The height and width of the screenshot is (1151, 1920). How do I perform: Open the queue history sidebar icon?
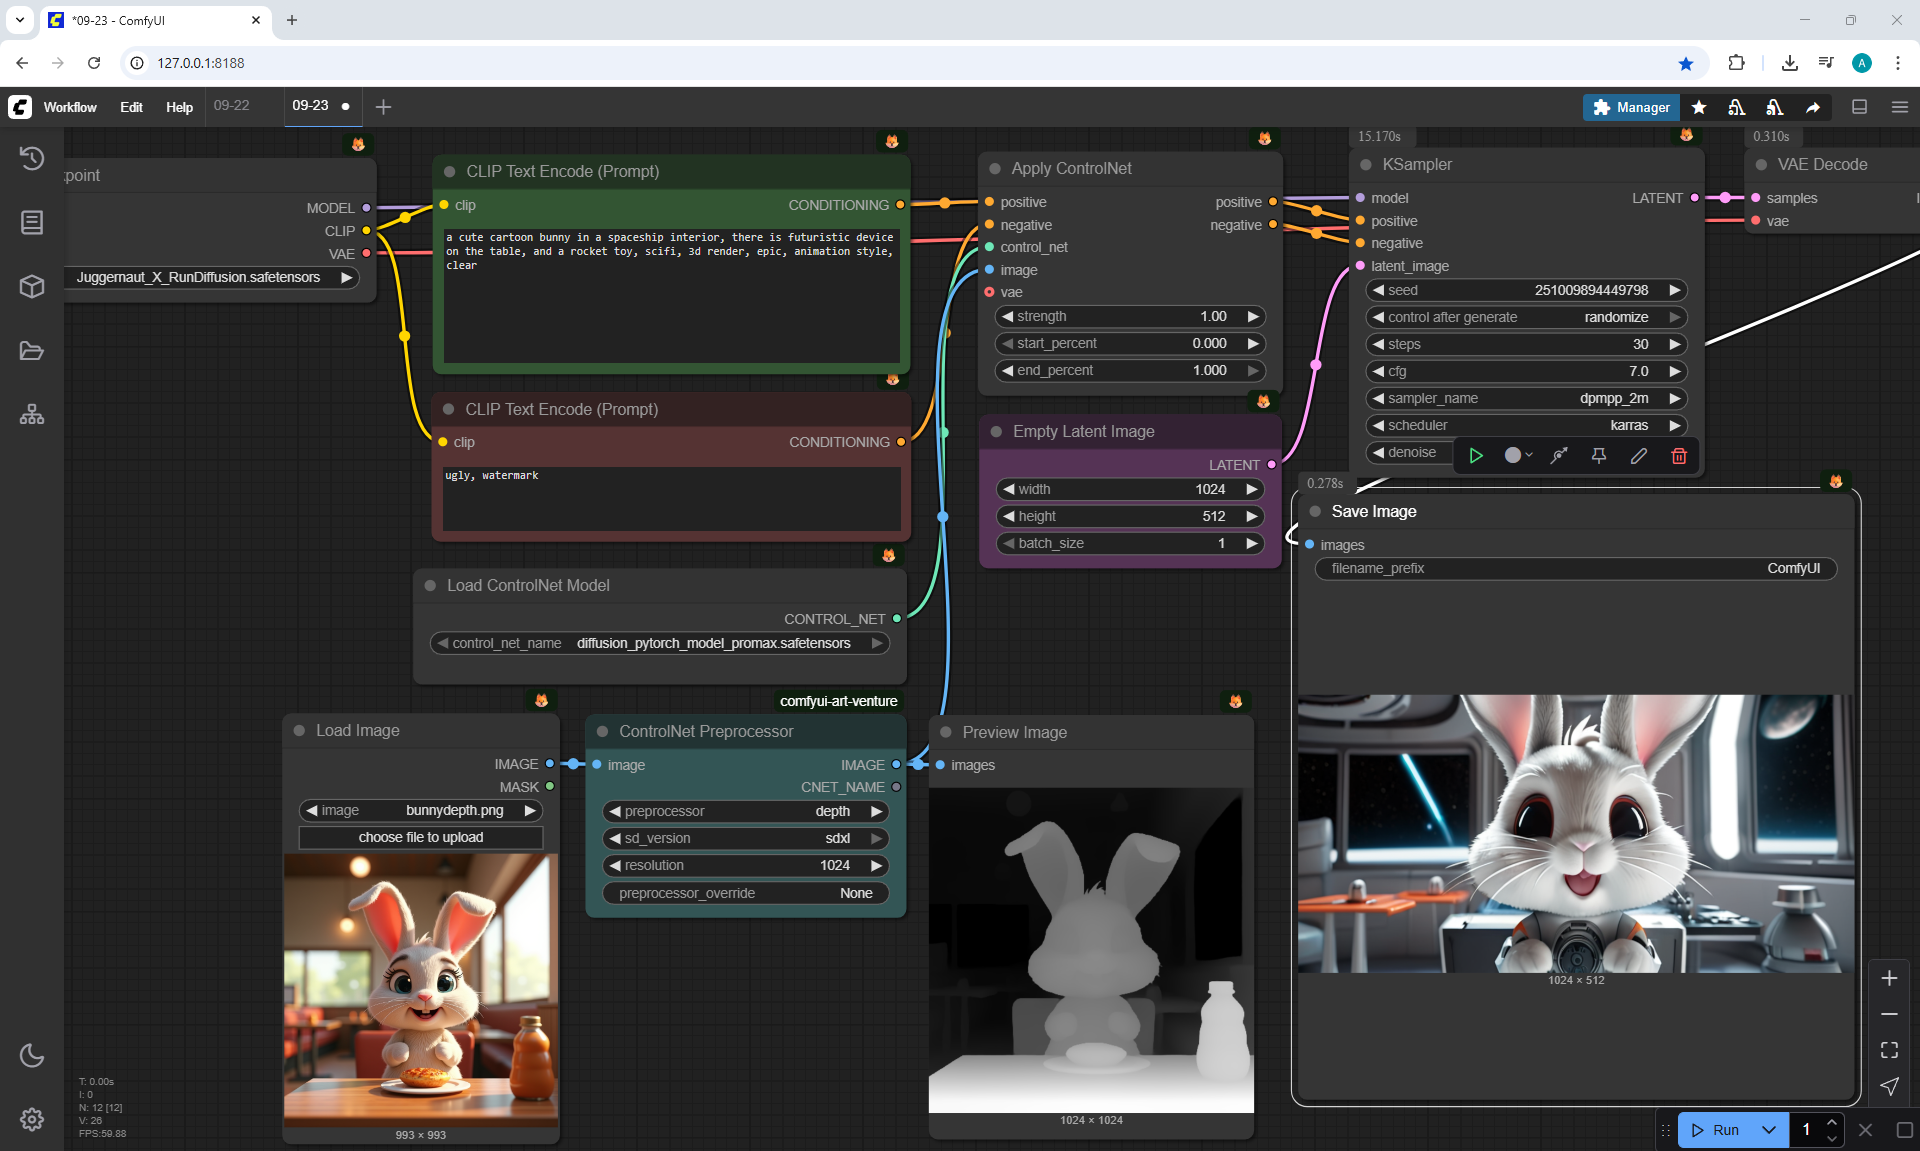pyautogui.click(x=32, y=158)
